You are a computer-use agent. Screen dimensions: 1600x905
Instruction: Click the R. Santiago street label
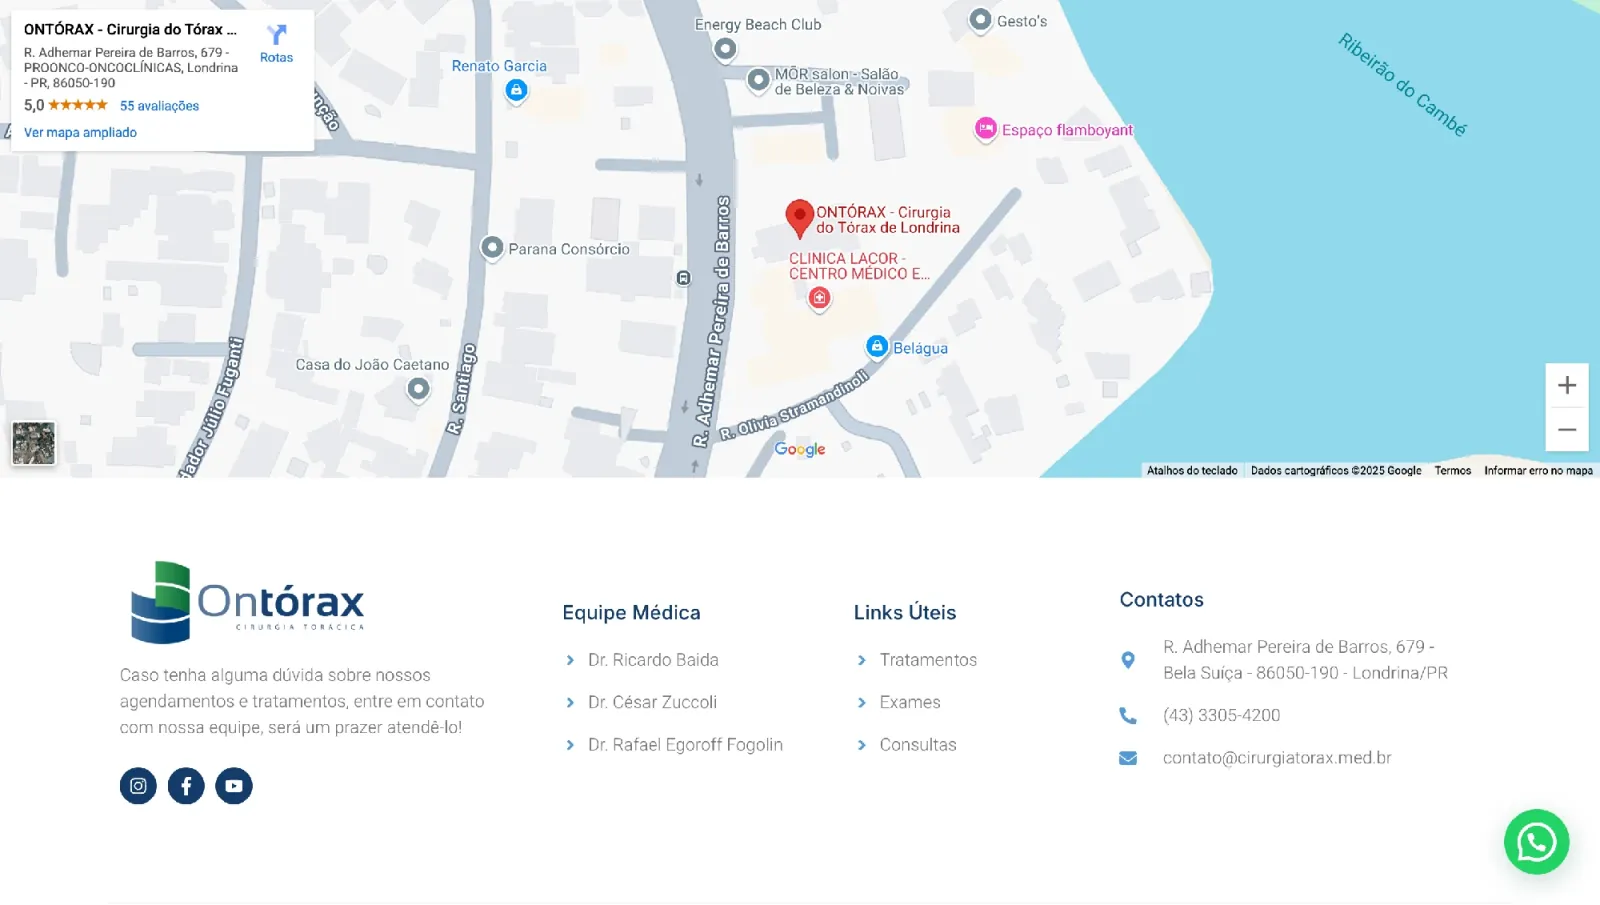(461, 389)
